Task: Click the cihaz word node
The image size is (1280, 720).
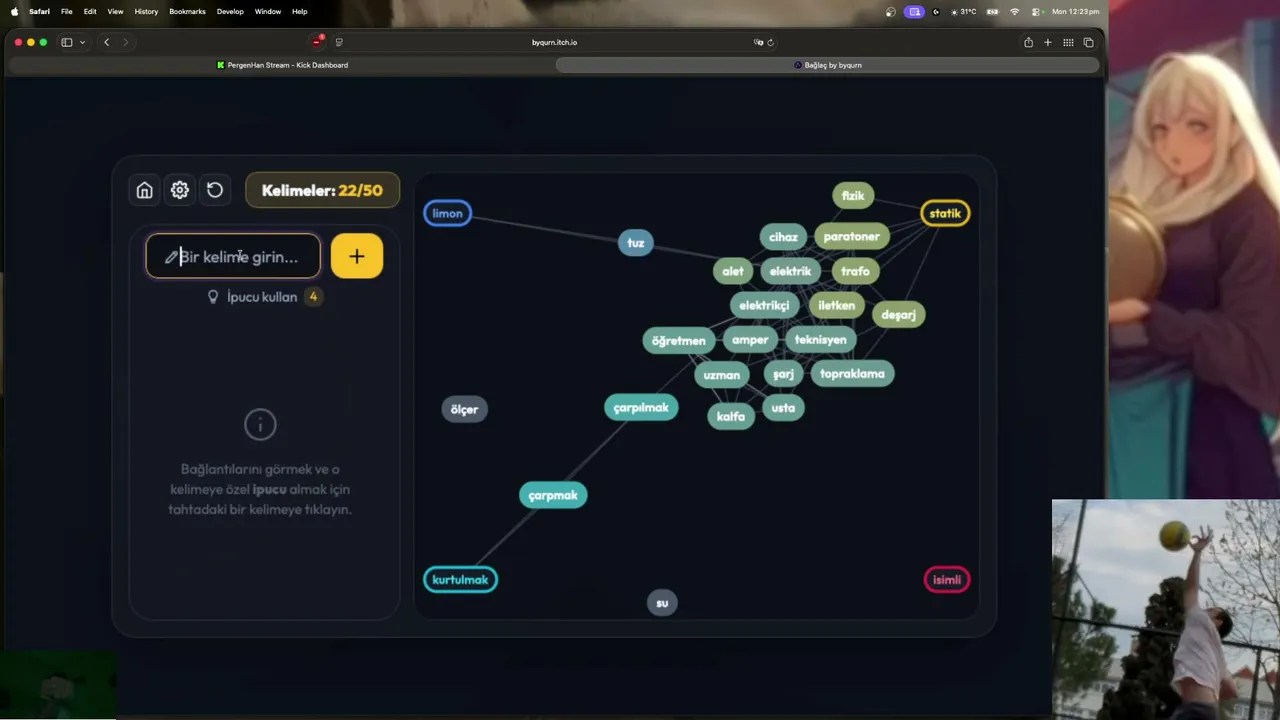Action: [x=783, y=237]
